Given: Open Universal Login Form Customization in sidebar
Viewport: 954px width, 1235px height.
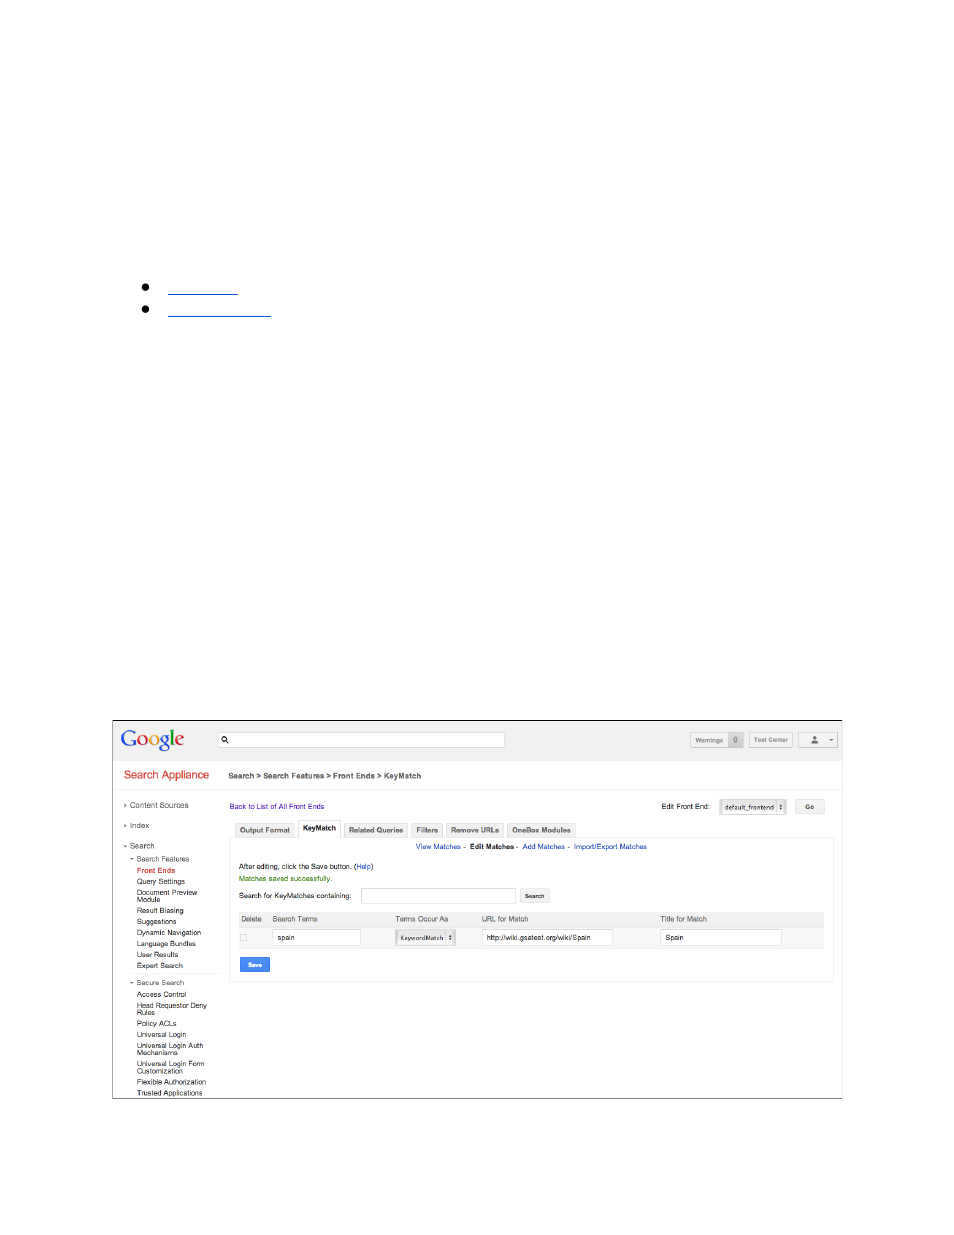Looking at the screenshot, I should [x=171, y=1067].
